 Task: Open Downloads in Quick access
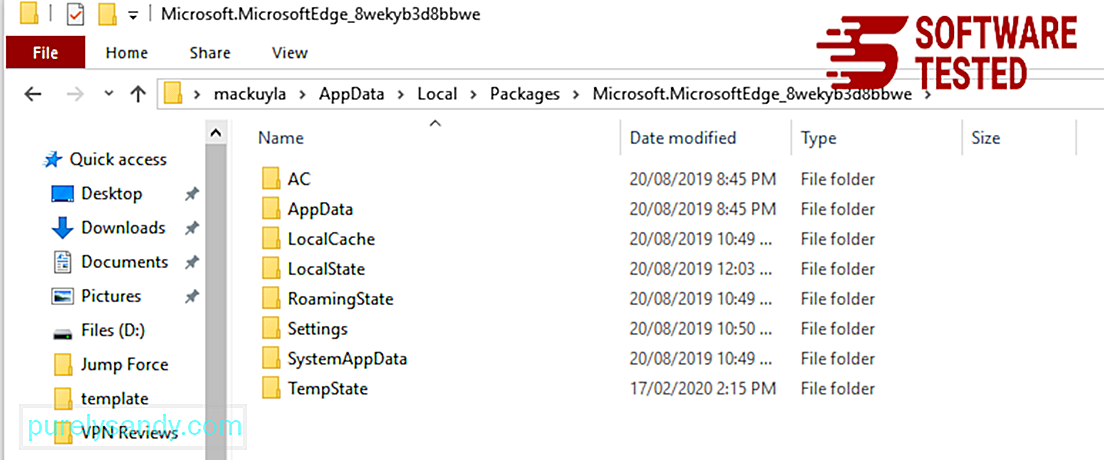123,228
